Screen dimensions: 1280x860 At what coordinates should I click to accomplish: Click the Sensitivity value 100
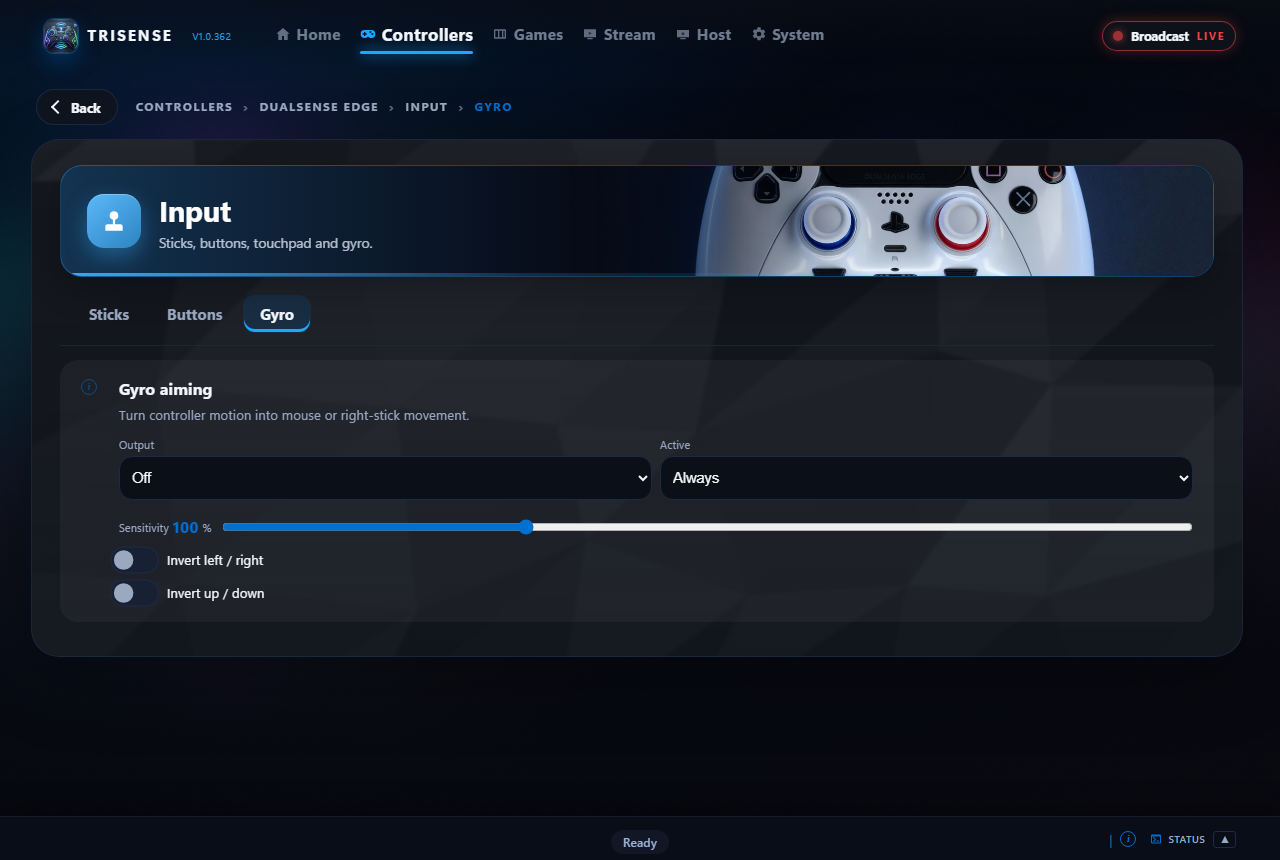click(x=185, y=527)
